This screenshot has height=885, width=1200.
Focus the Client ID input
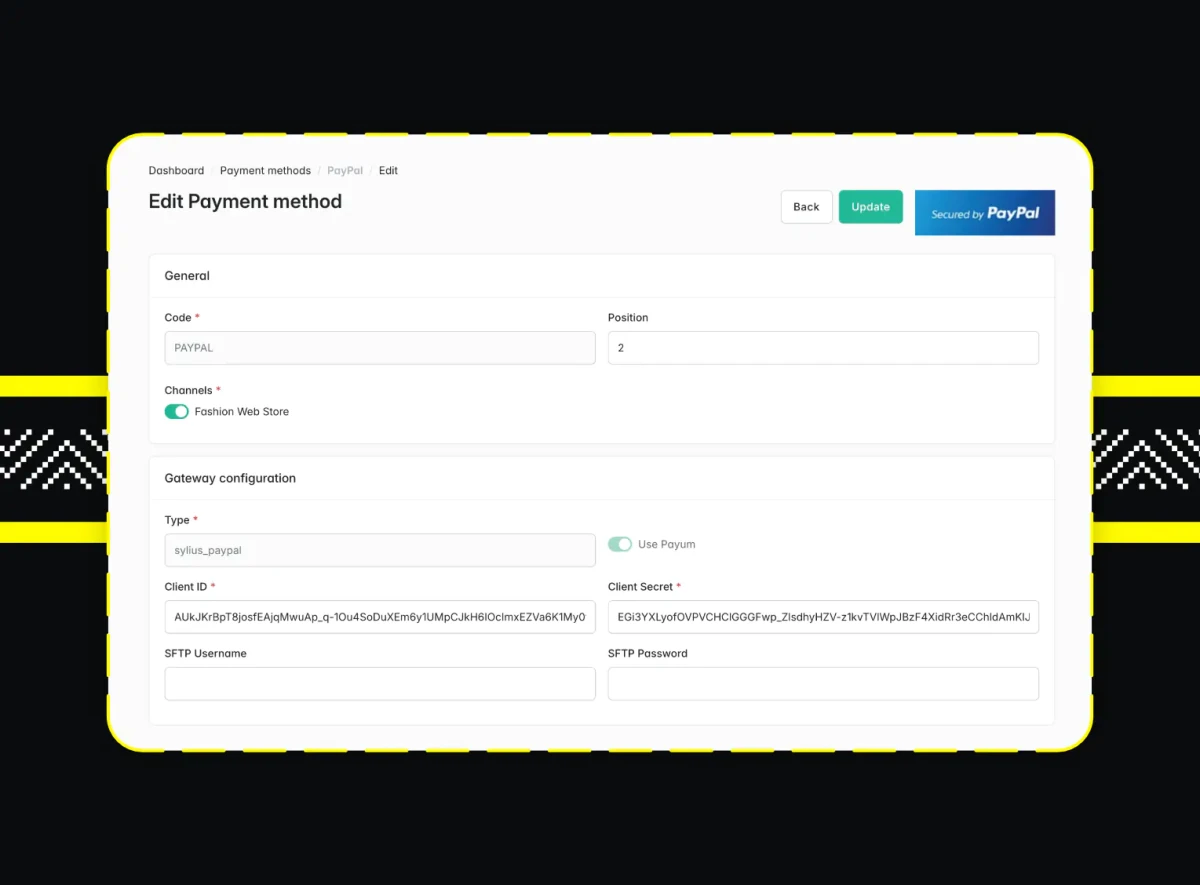click(x=379, y=616)
